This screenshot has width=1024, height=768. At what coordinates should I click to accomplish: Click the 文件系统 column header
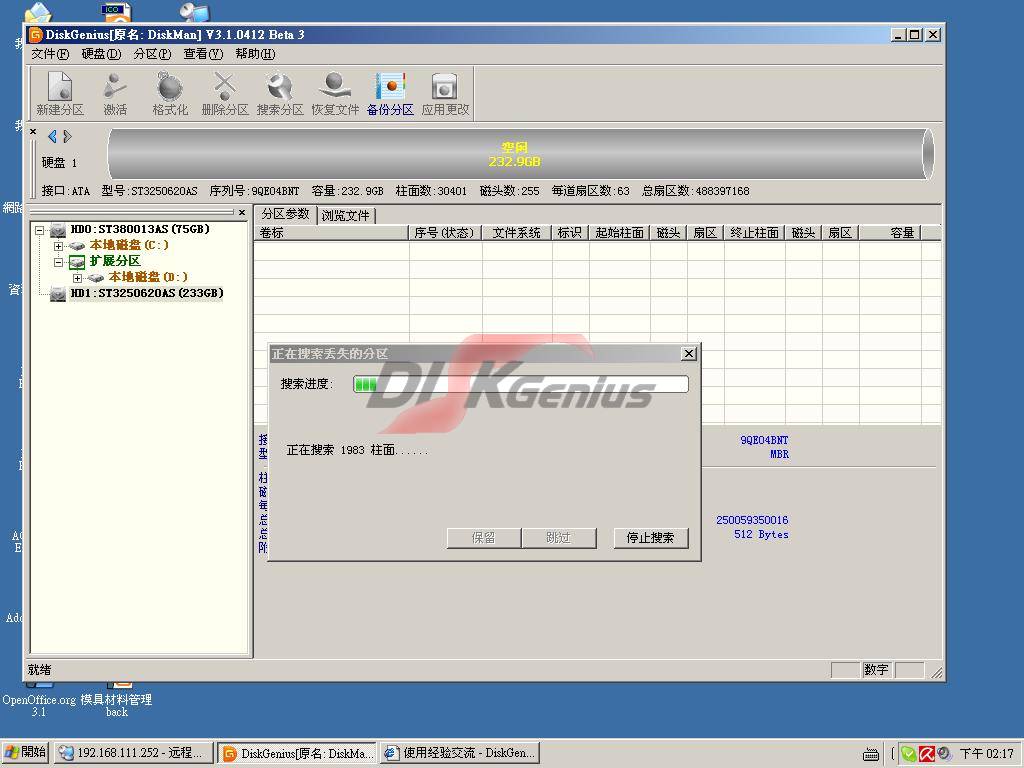tap(517, 232)
